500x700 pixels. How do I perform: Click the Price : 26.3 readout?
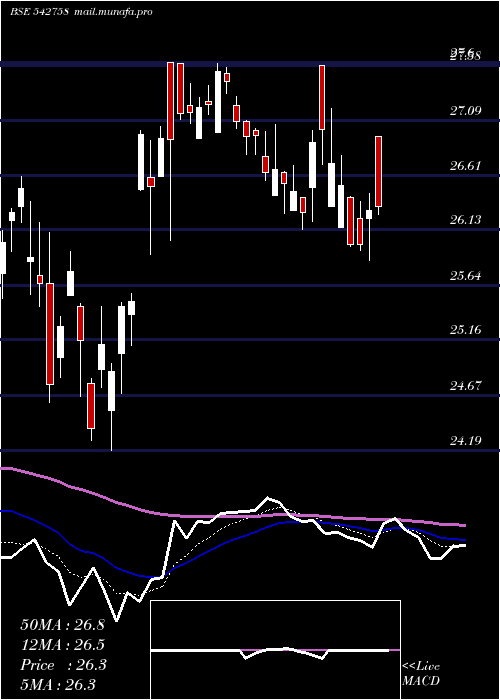(63, 665)
